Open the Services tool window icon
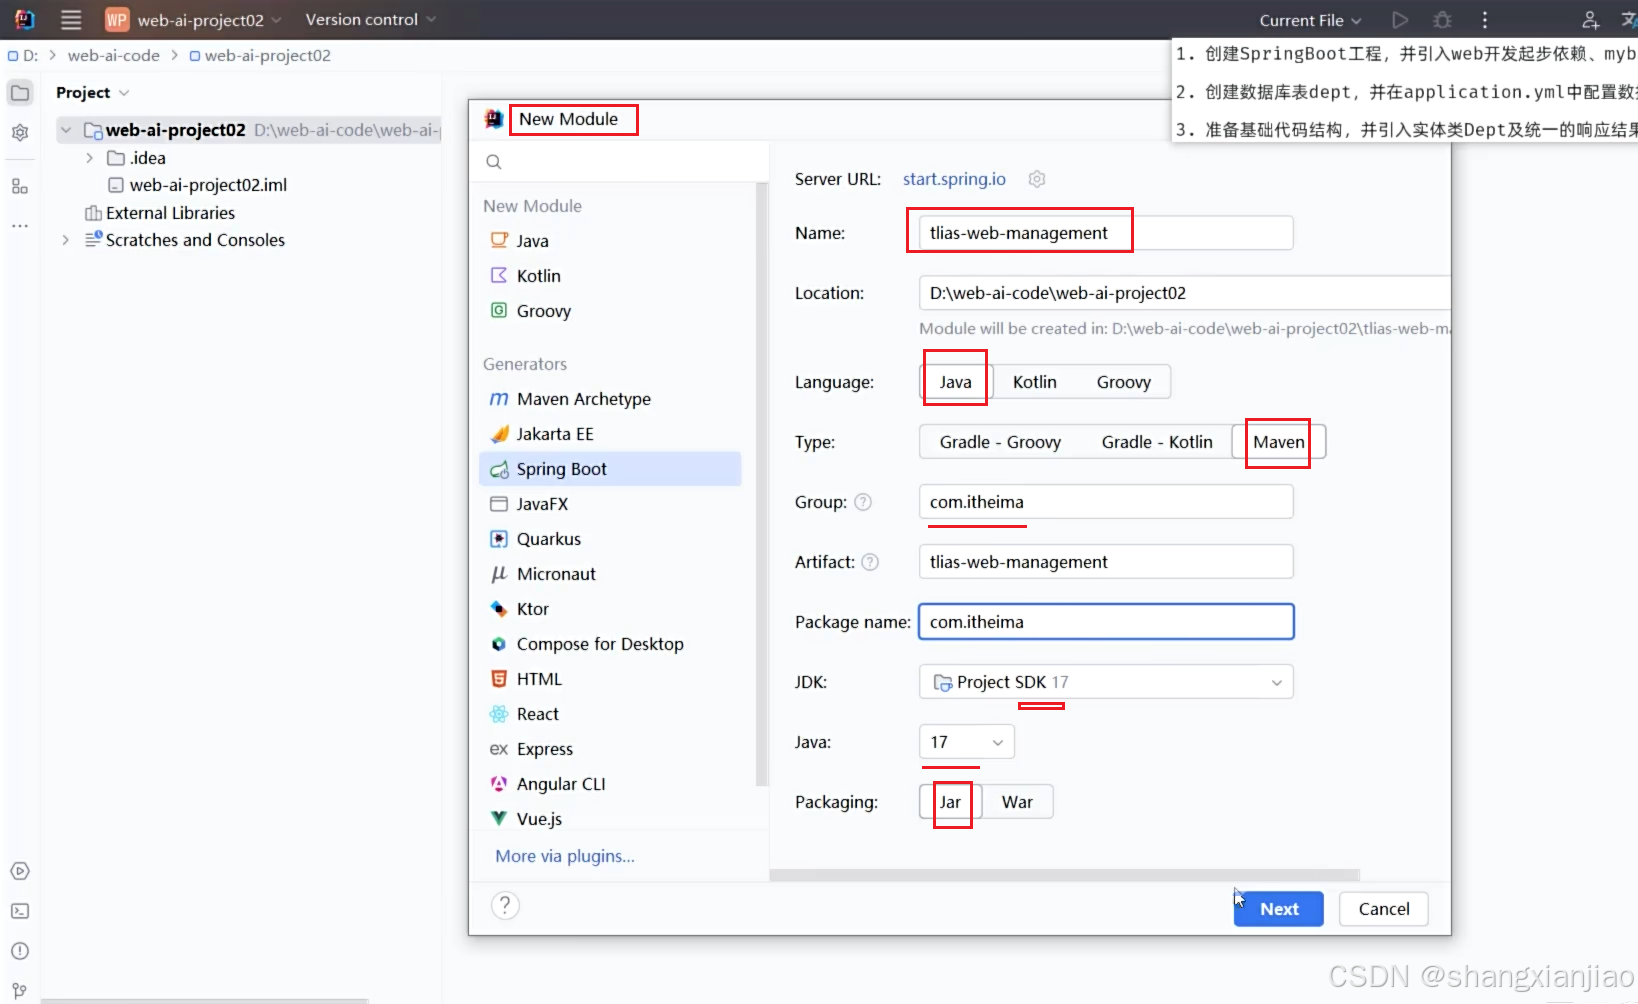This screenshot has height=1004, width=1638. click(x=20, y=871)
